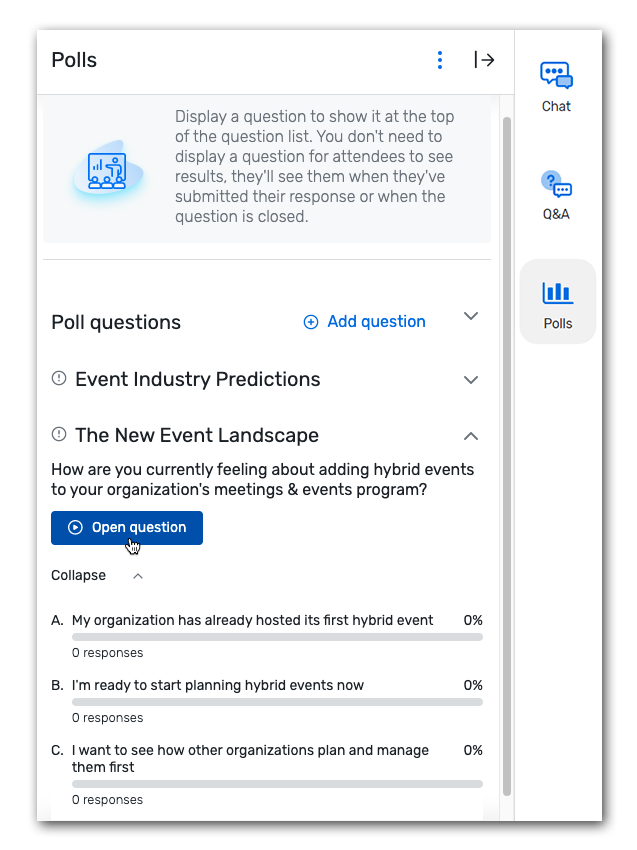Screen dimensions: 637x850
Task: Open the Polls overflow menu (three dots)
Action: 440,60
